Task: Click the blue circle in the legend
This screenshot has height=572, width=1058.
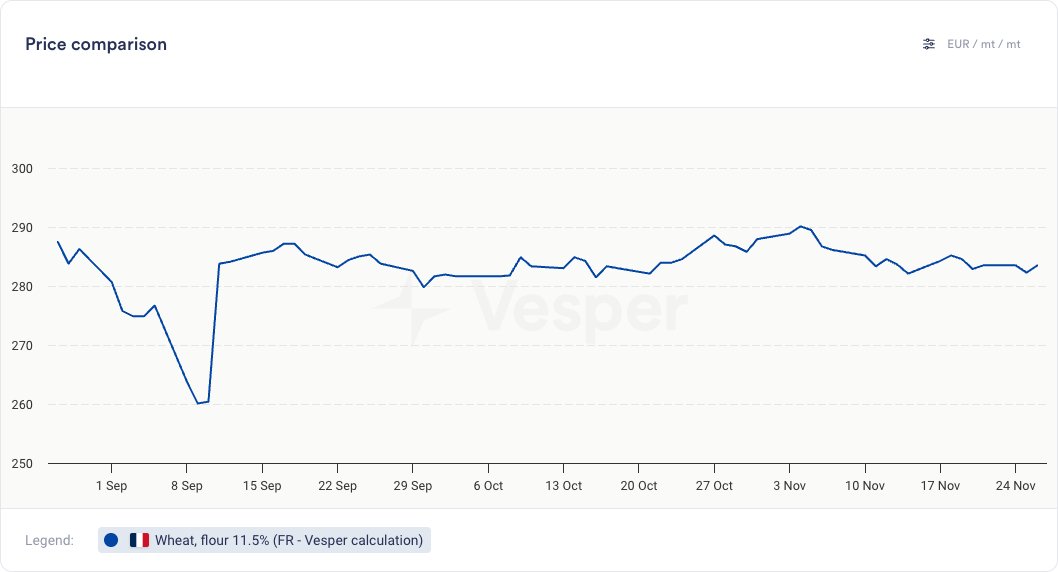Action: 111,540
